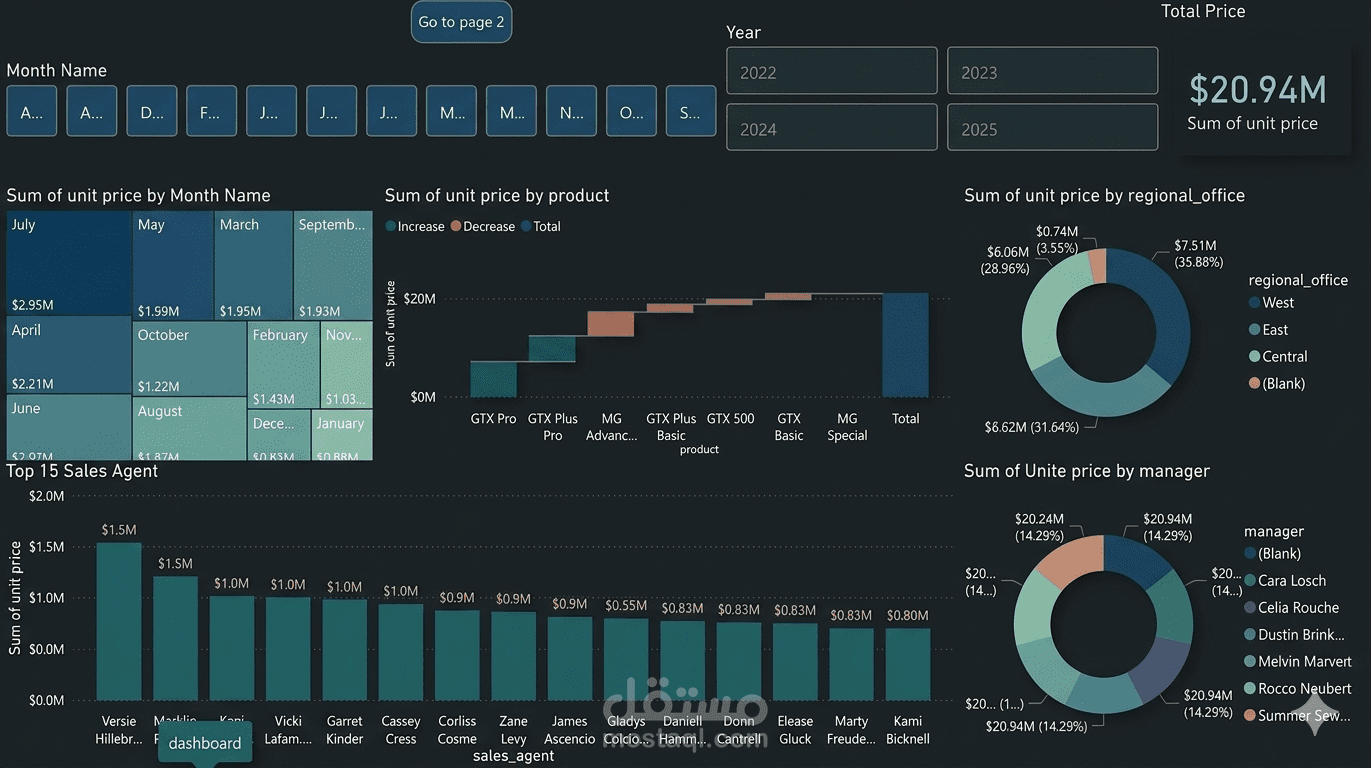The image size is (1371, 768).
Task: Filter year slicer to 2022
Action: 832,72
